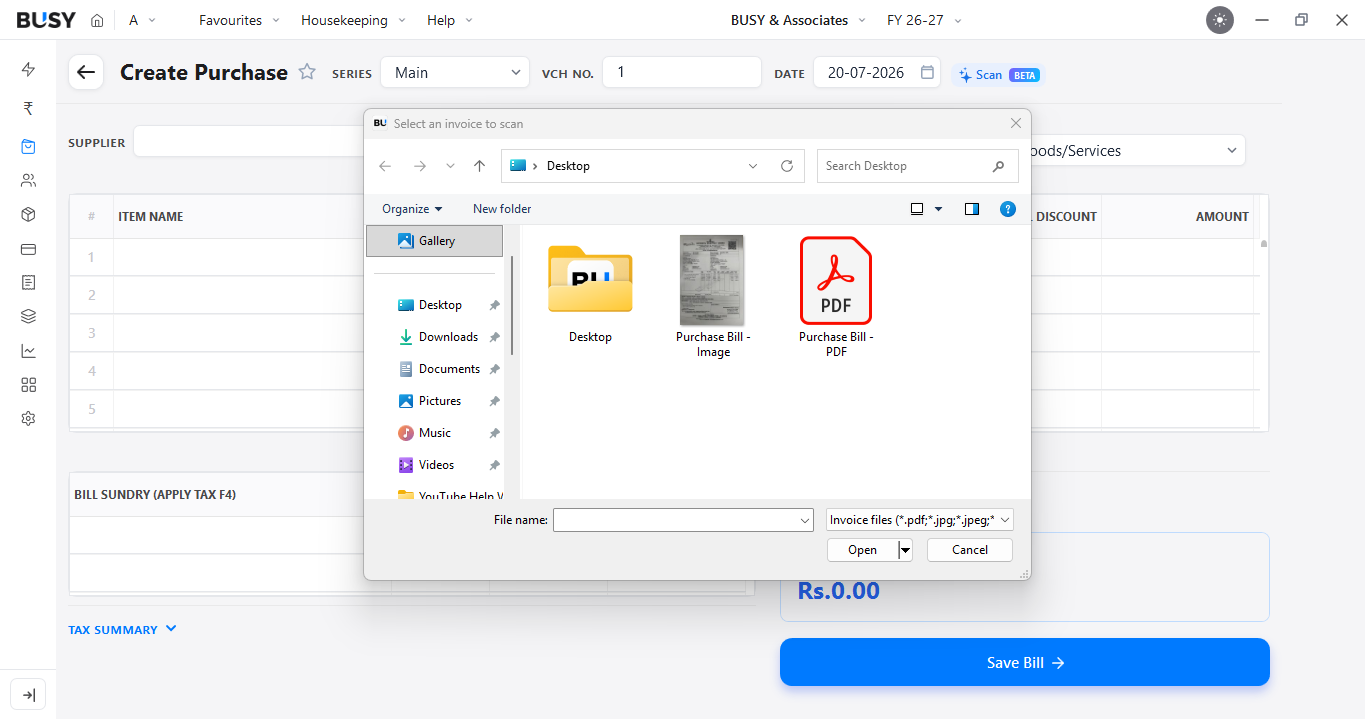Screen dimensions: 1365x719
Task: Open the calendar icon in the date field
Action: (x=927, y=72)
